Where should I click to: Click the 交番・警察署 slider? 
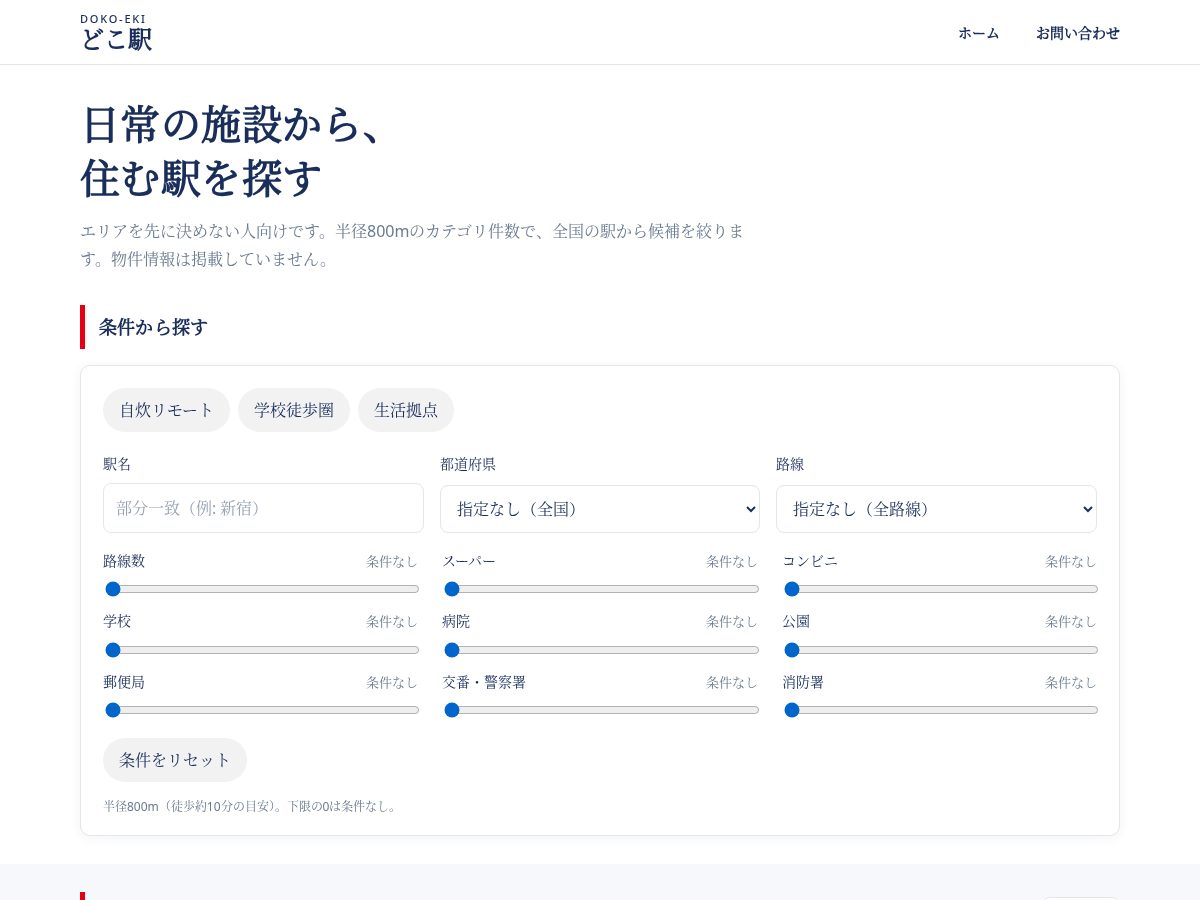[x=601, y=710]
